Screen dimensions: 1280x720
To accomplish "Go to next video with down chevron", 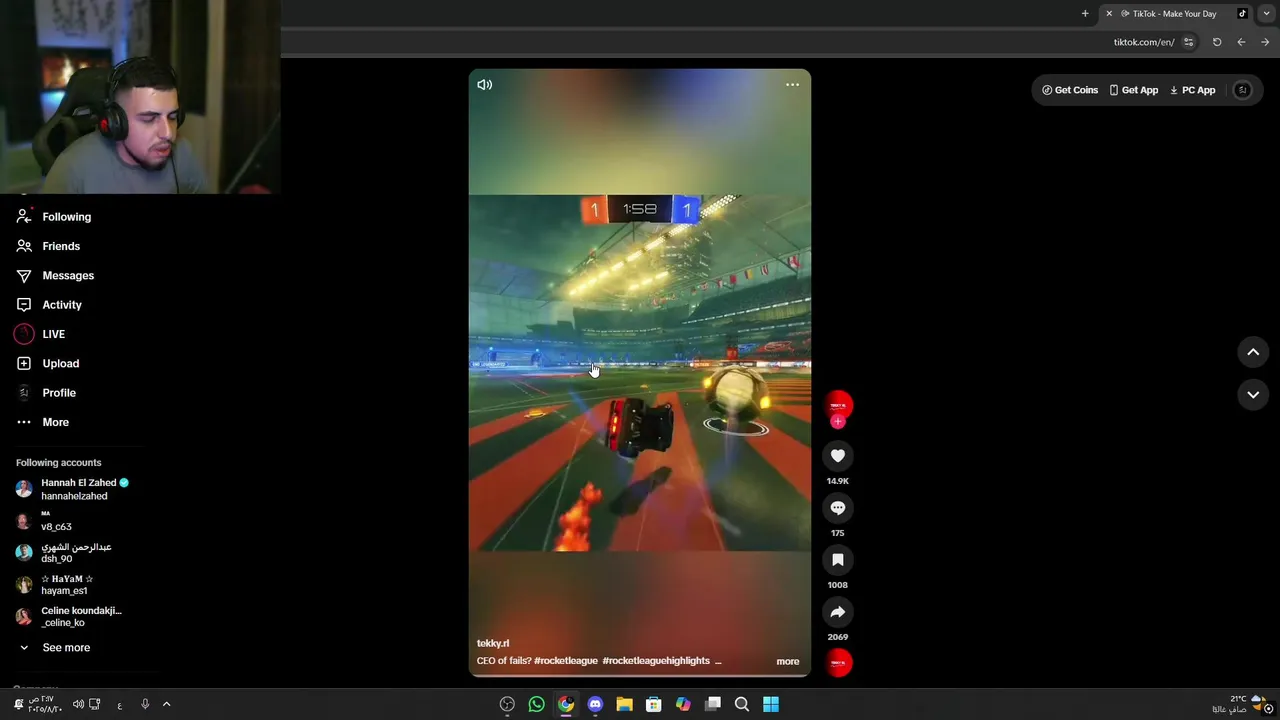I will (x=1253, y=395).
